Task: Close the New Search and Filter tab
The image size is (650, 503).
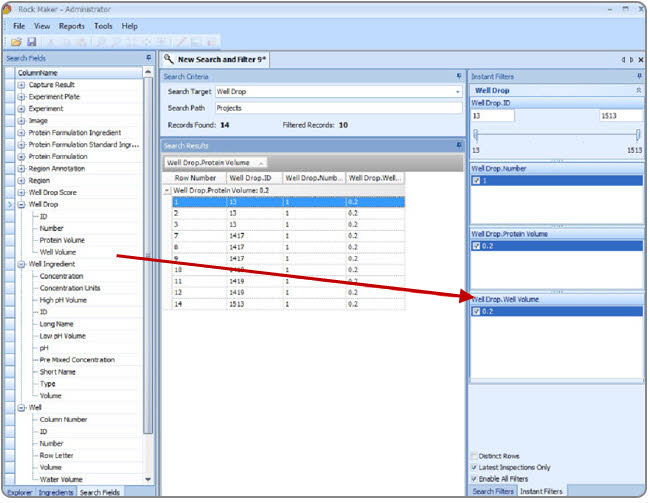Action: (x=640, y=60)
